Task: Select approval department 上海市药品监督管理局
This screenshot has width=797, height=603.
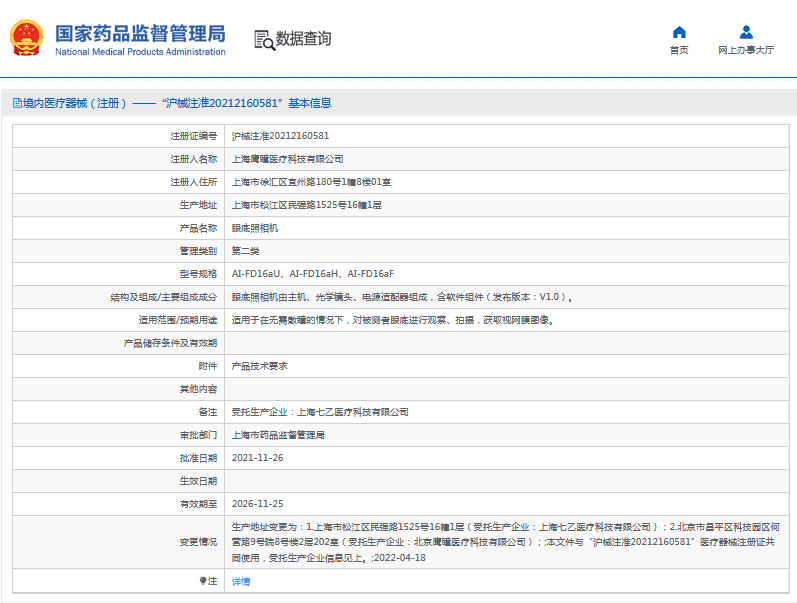Action: [279, 435]
